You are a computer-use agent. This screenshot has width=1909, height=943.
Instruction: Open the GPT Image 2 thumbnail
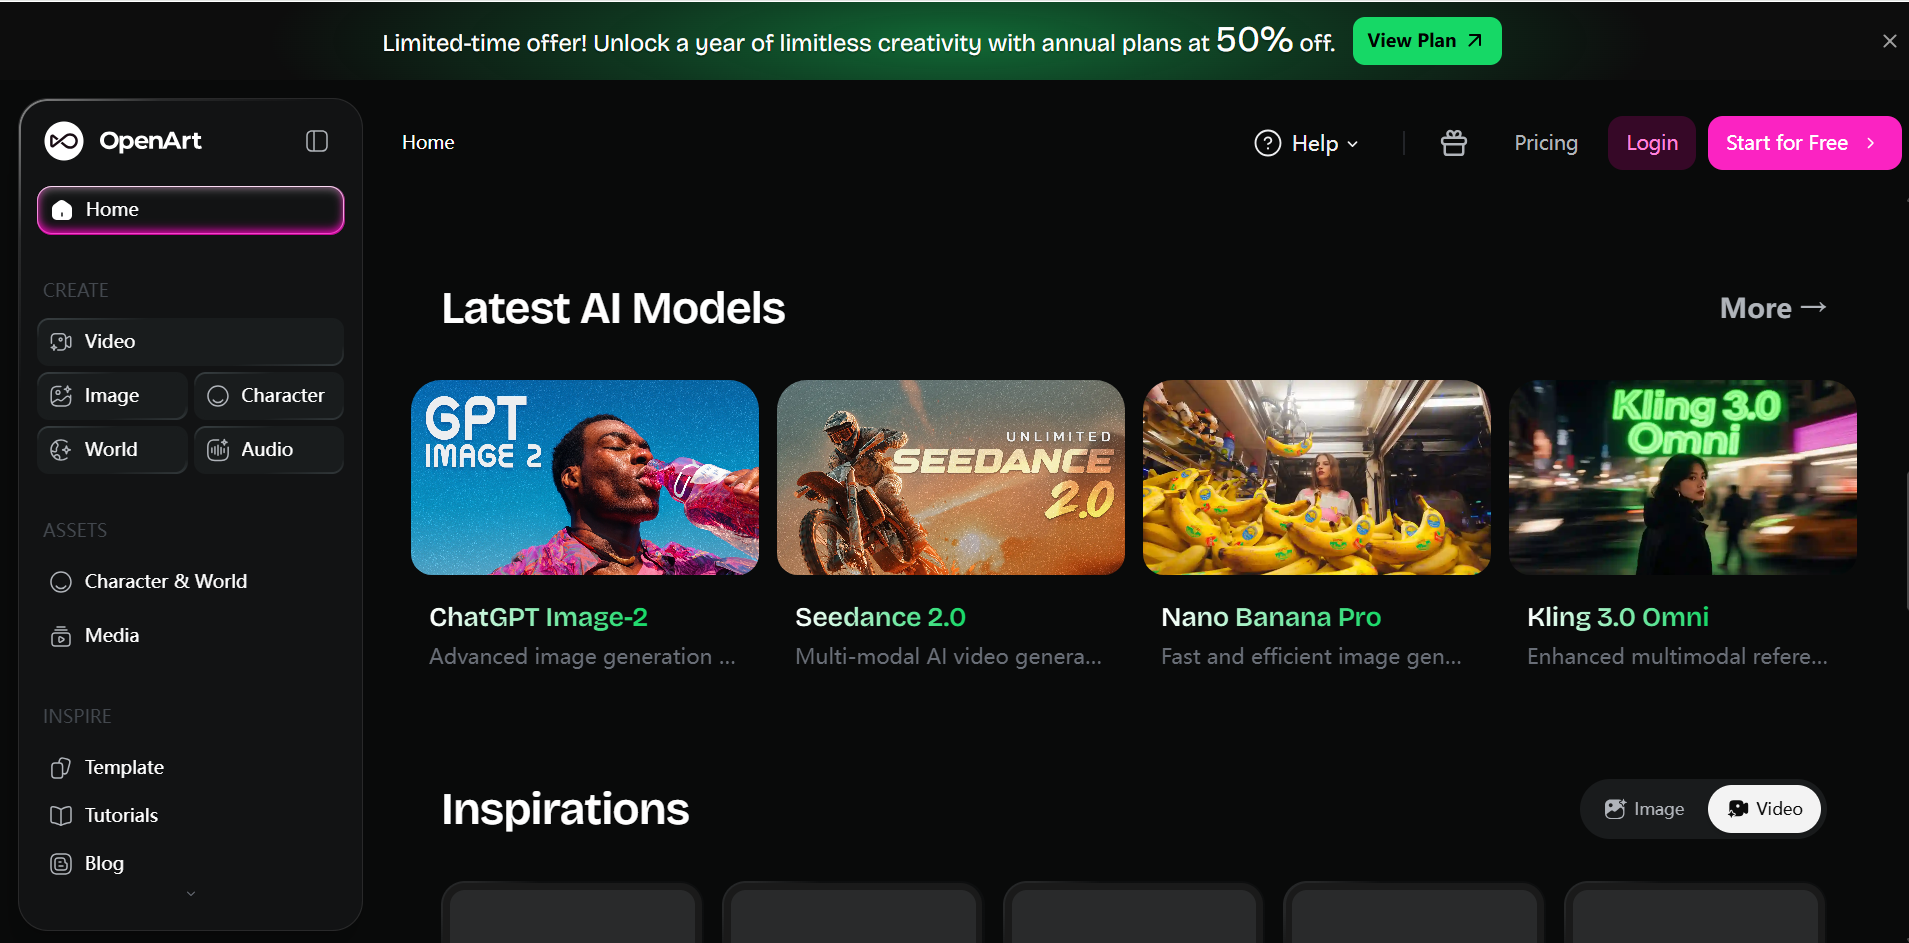click(x=585, y=477)
